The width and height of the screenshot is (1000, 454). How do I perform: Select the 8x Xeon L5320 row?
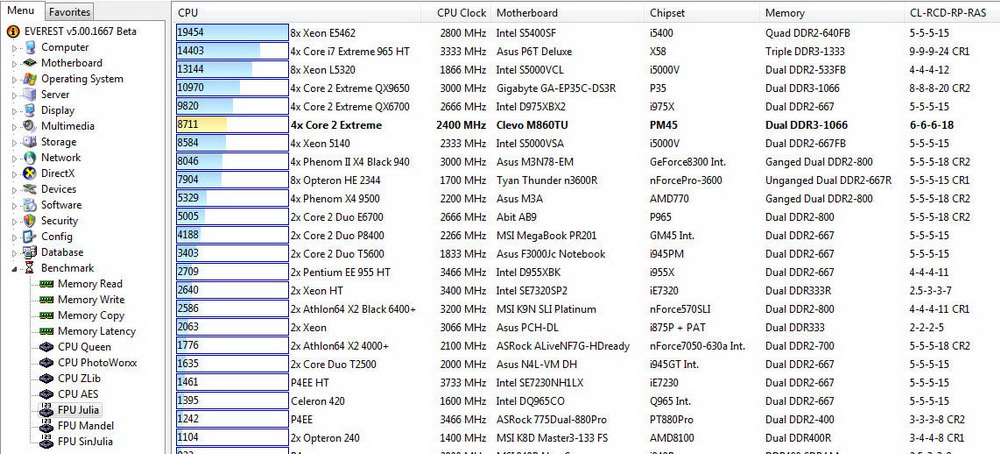coord(587,70)
